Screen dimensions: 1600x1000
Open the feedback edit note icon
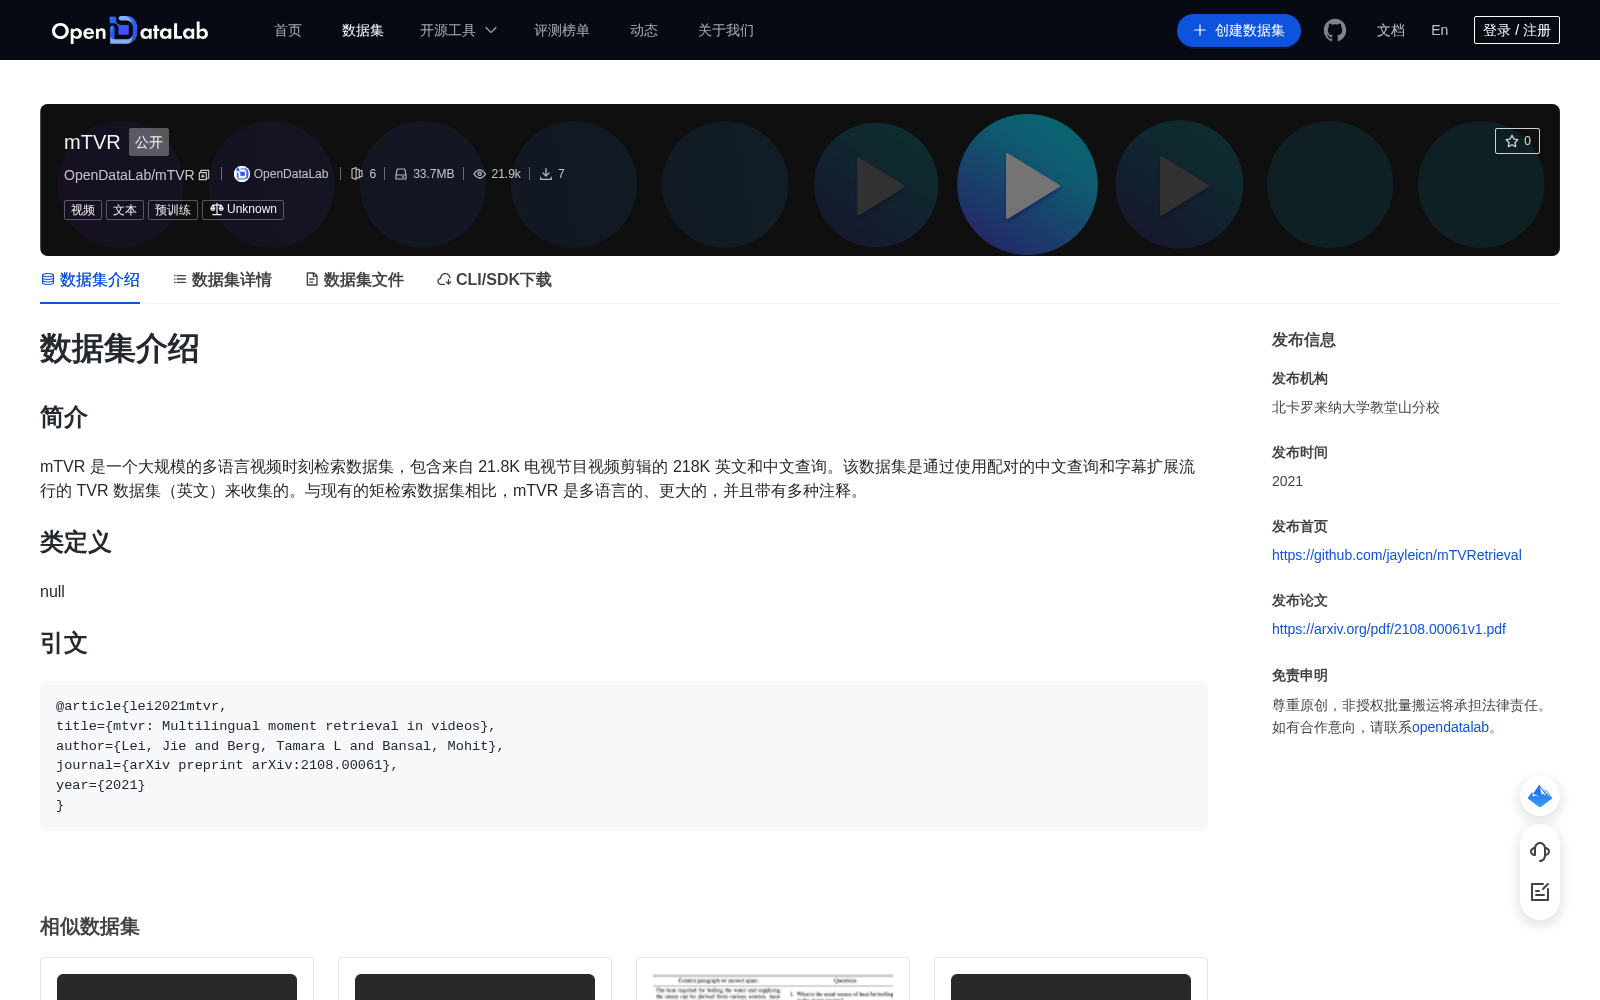pyautogui.click(x=1540, y=892)
